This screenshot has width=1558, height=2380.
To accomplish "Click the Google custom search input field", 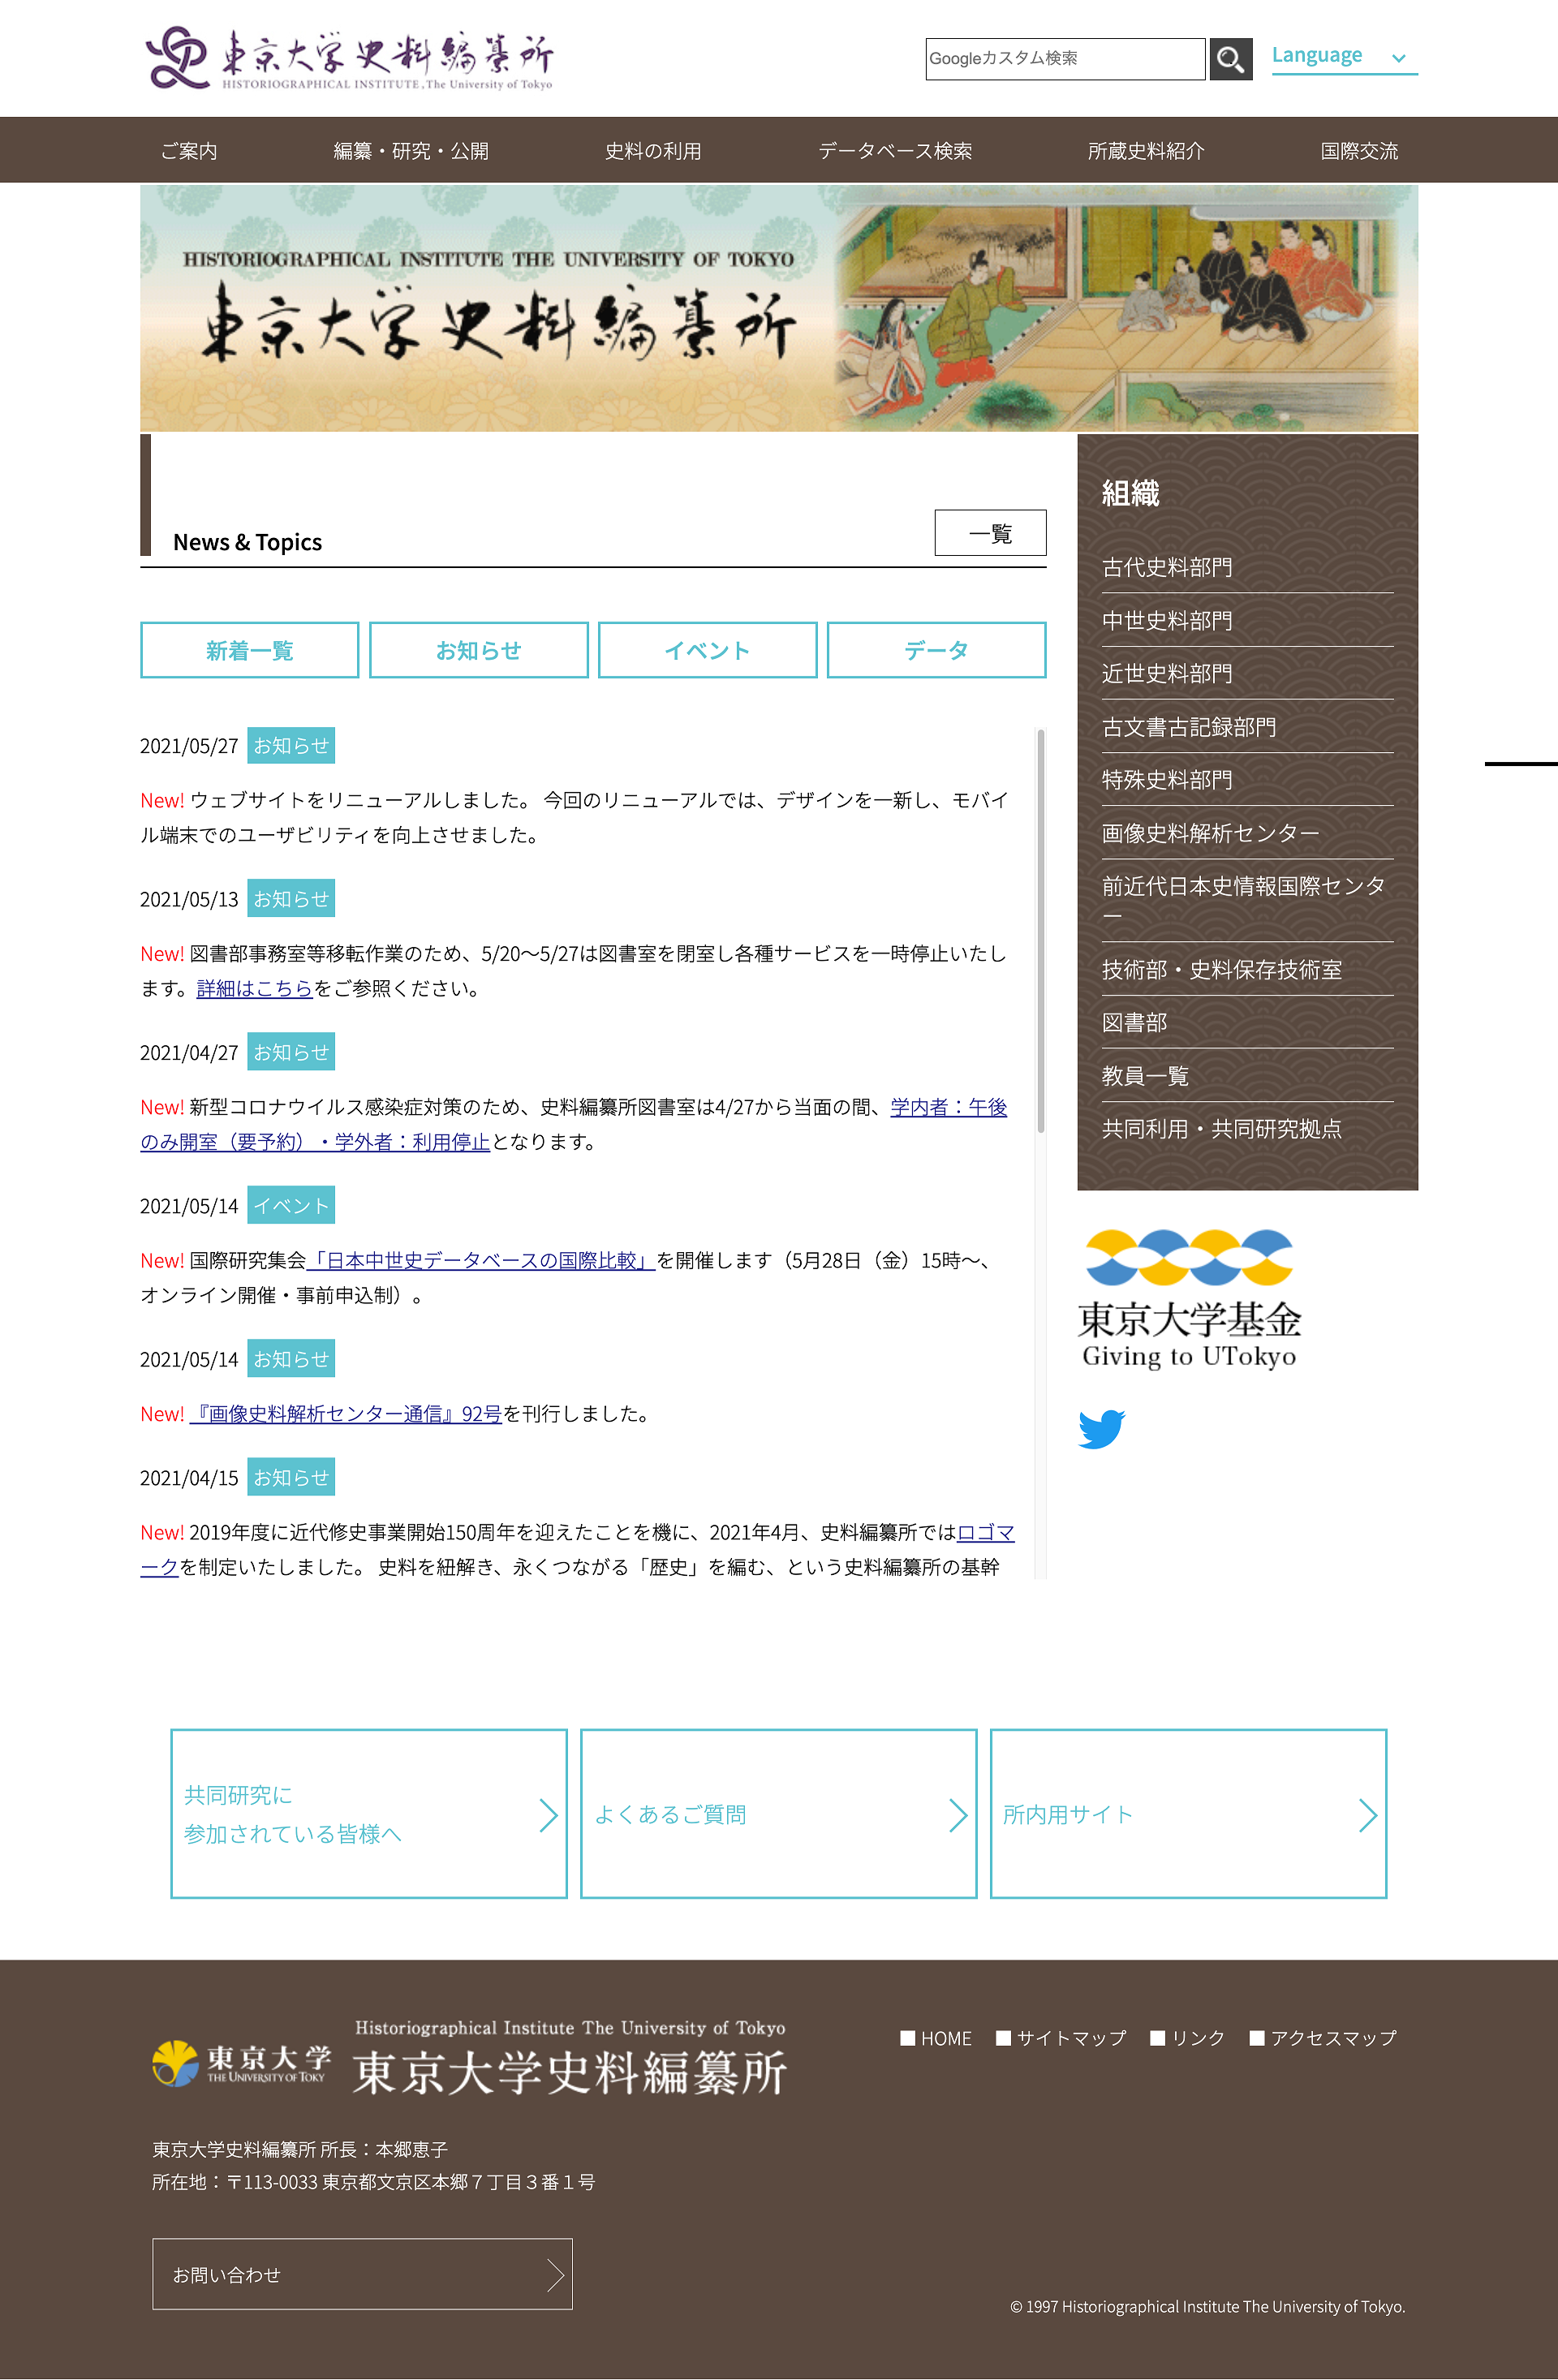I will pos(1065,59).
